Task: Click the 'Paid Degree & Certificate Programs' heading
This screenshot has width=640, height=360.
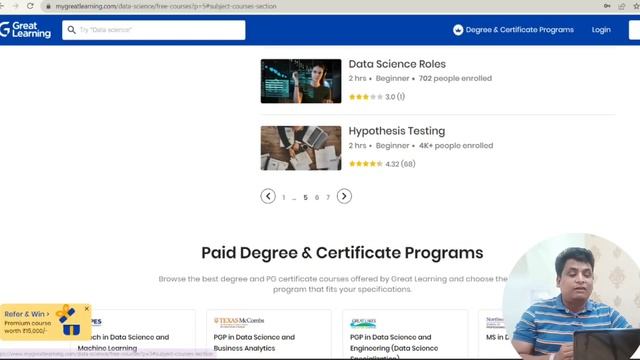Action: point(342,253)
